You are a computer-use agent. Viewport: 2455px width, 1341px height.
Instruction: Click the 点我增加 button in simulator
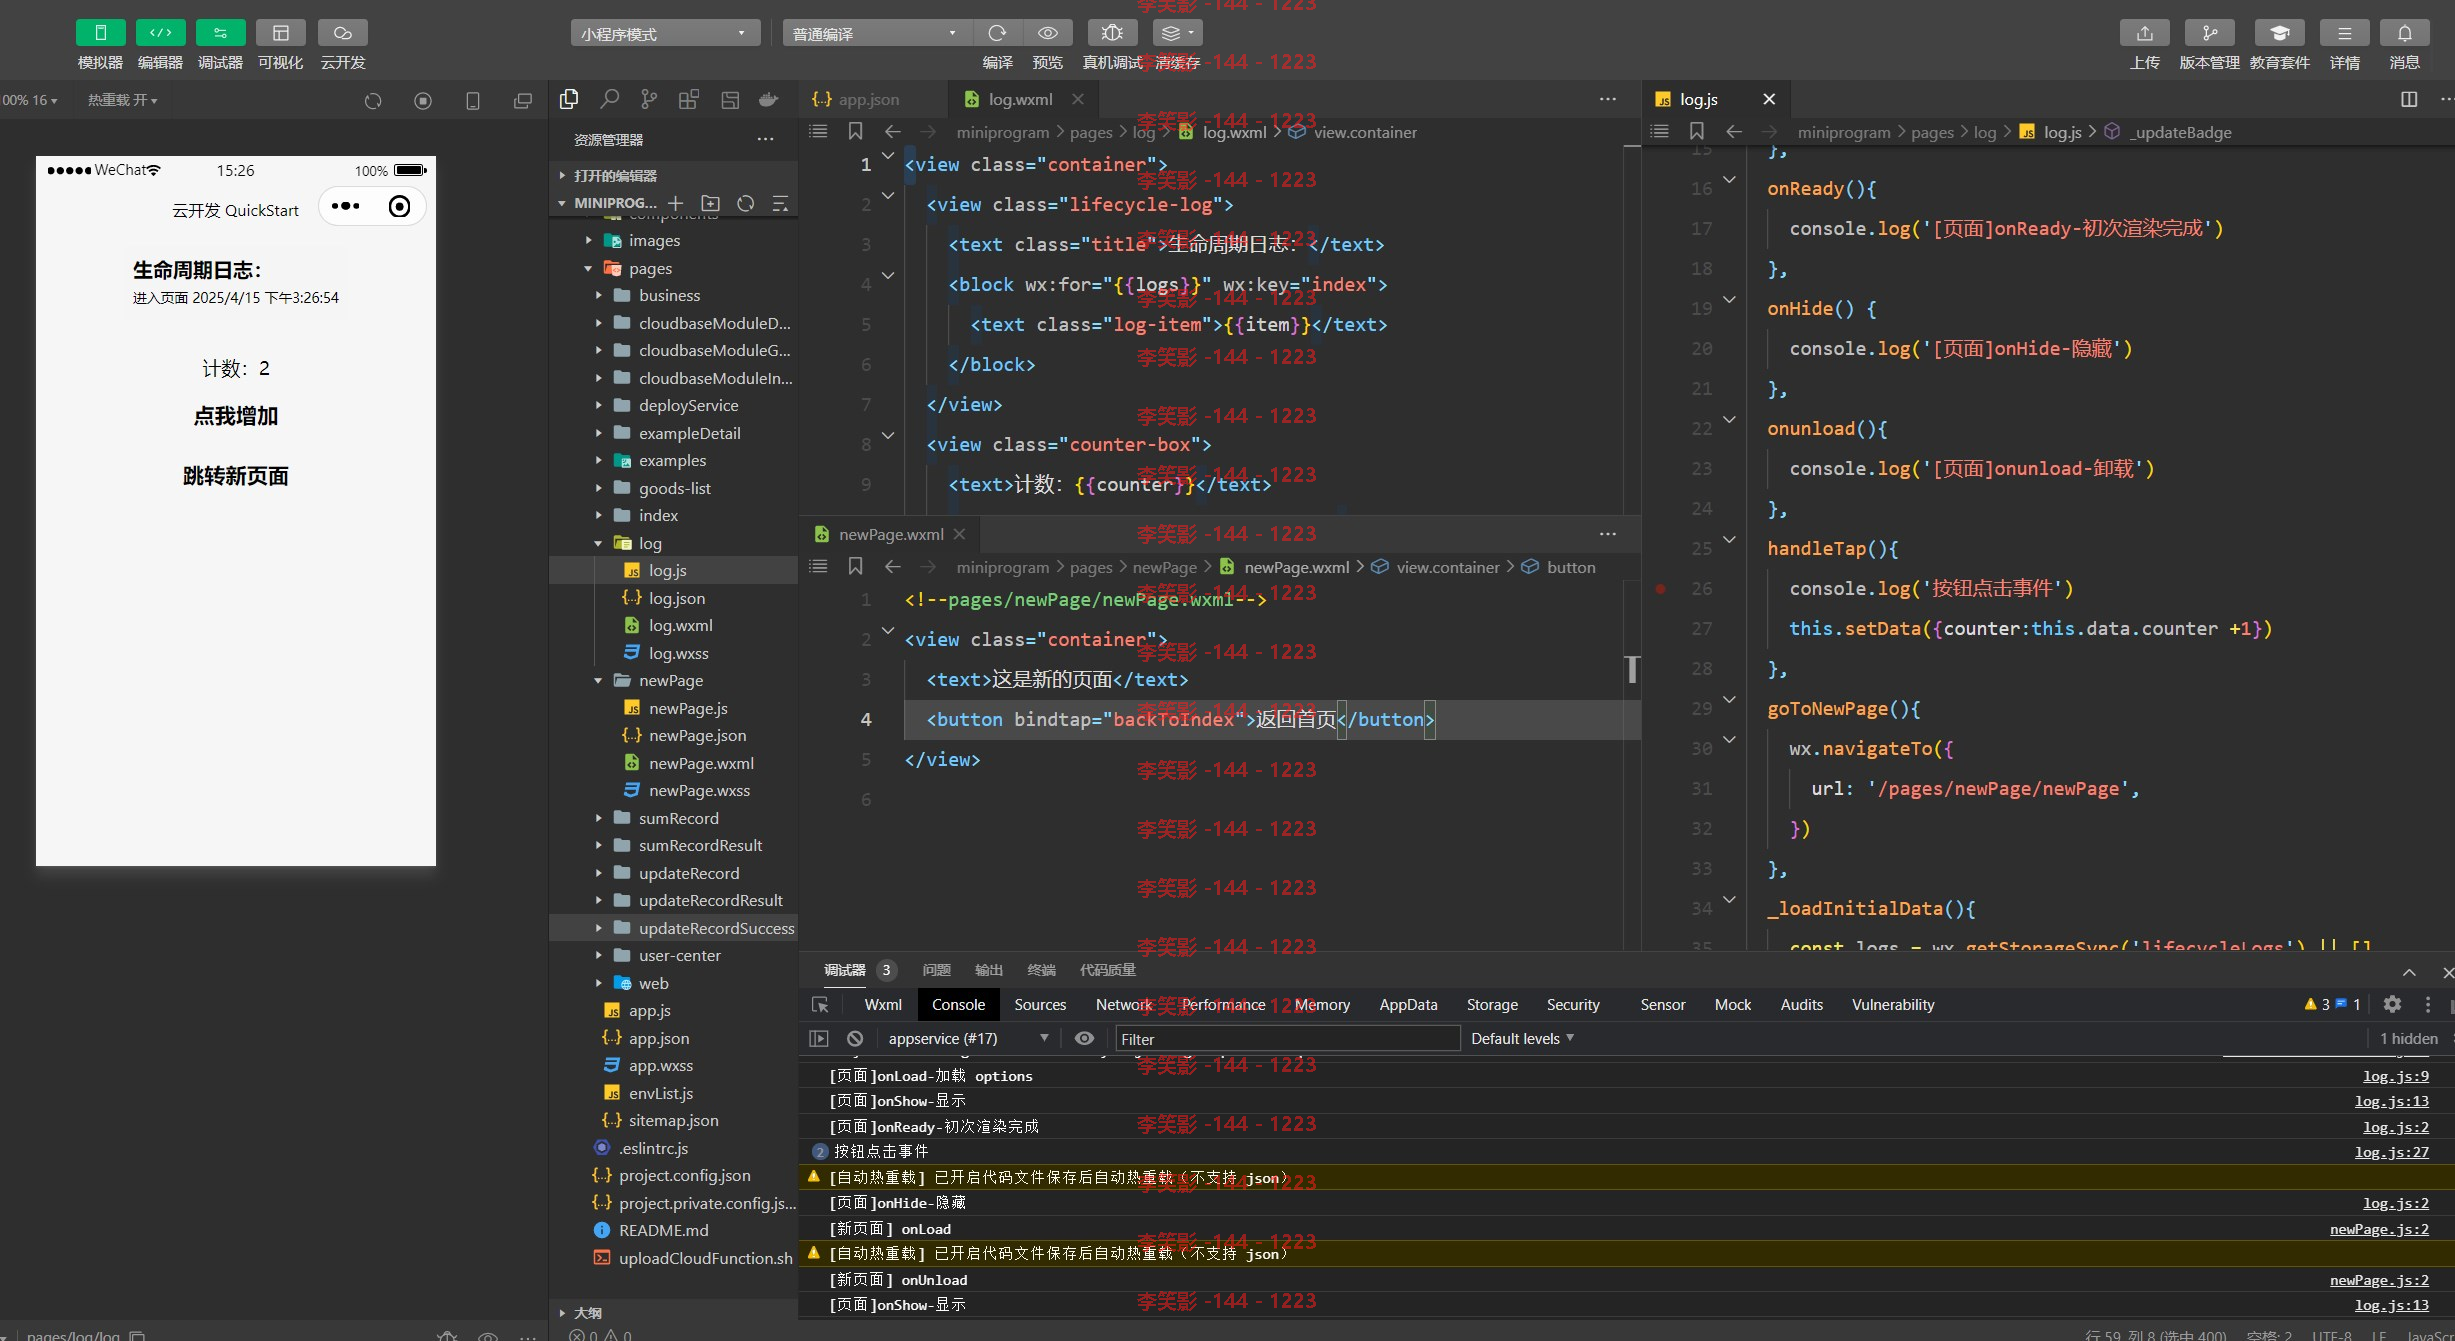236,416
